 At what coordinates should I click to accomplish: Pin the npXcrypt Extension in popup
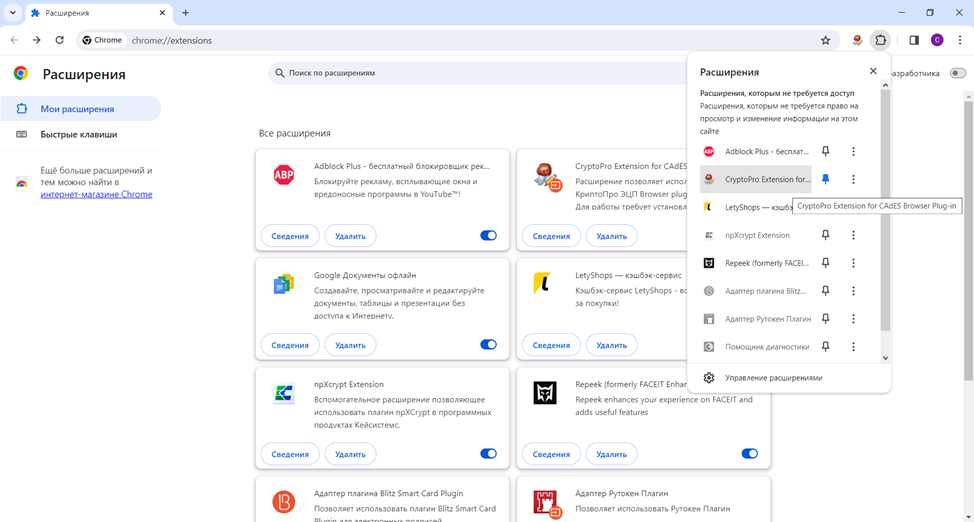pos(825,235)
